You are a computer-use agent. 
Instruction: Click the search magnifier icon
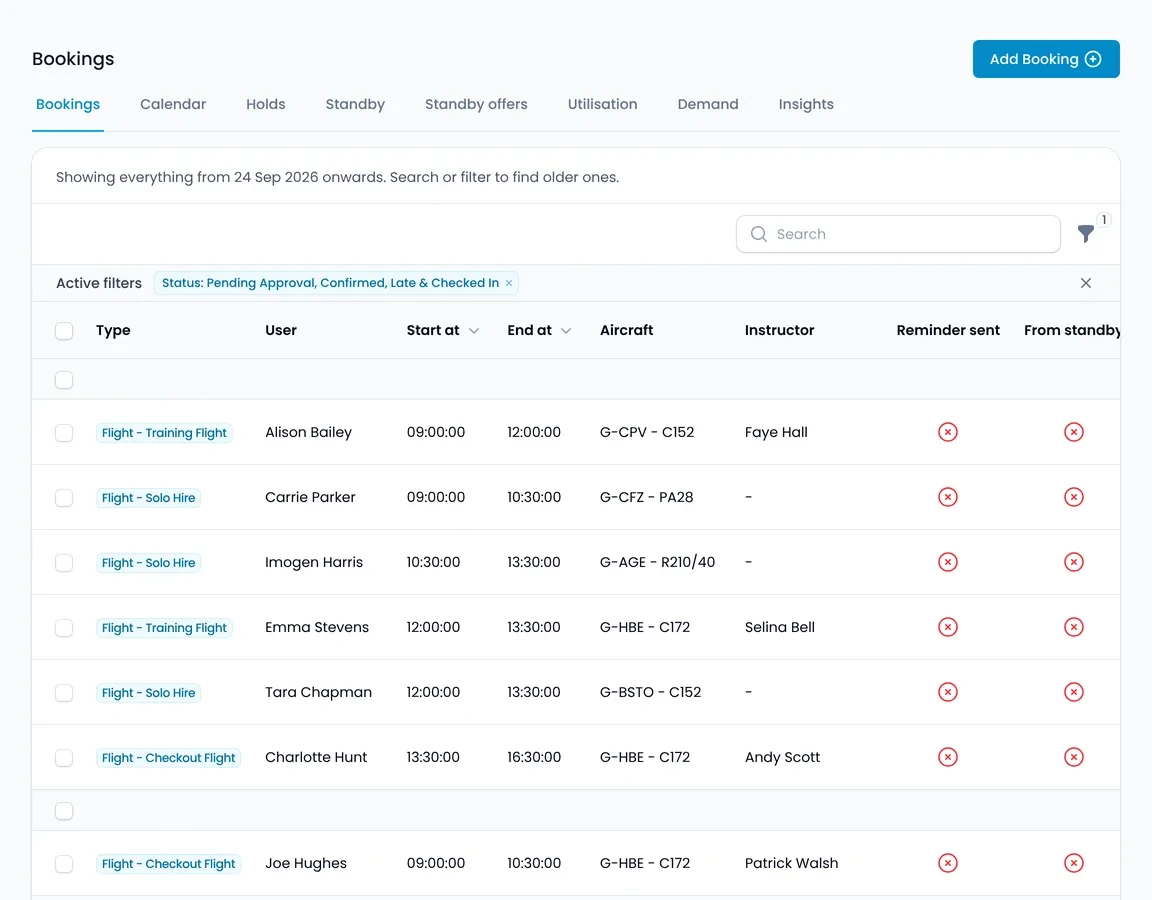point(759,234)
